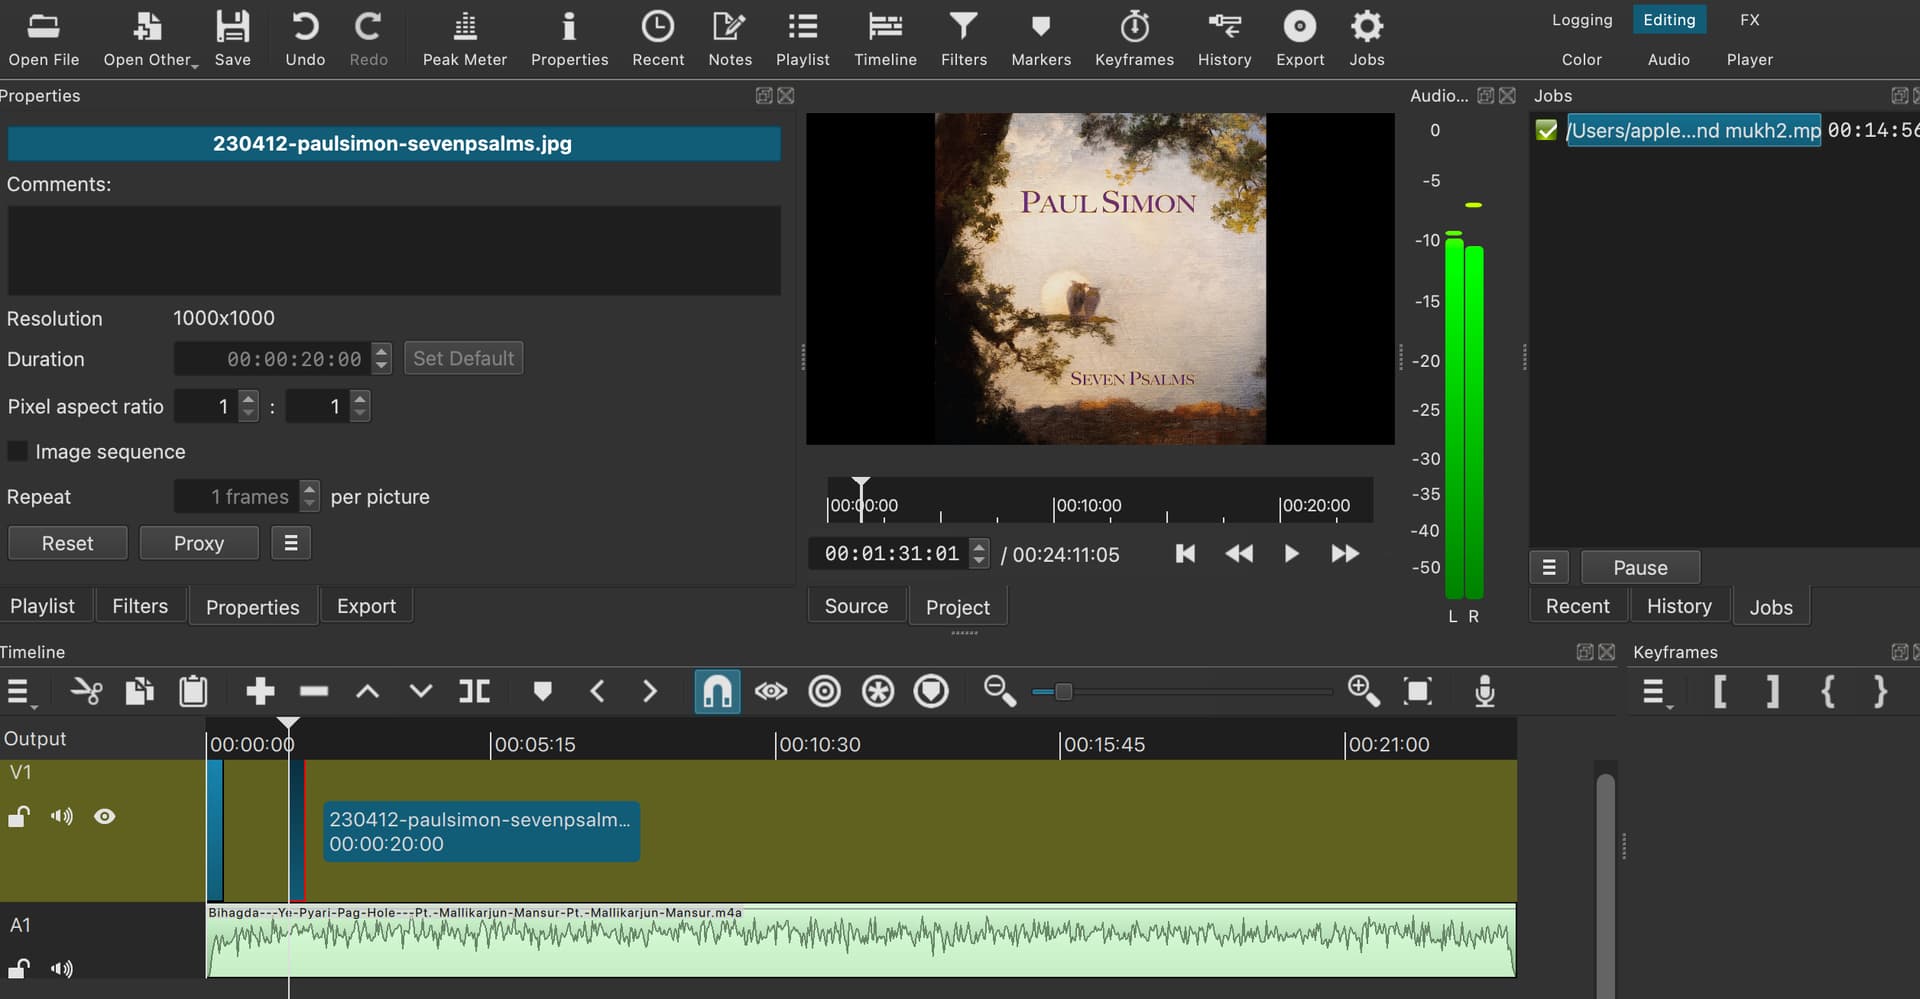1920x999 pixels.
Task: Switch to the FX layout
Action: pos(1748,19)
